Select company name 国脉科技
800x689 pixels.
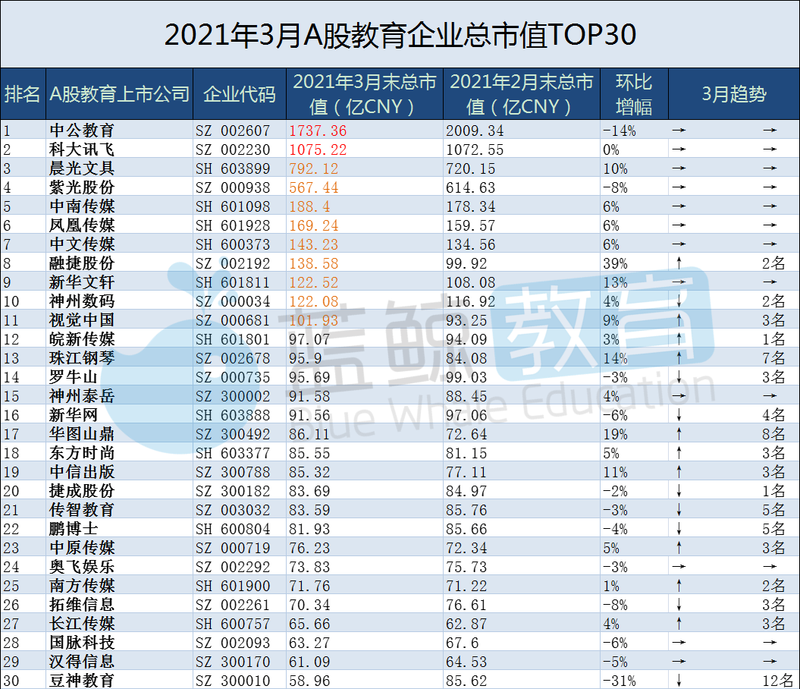[x=82, y=643]
